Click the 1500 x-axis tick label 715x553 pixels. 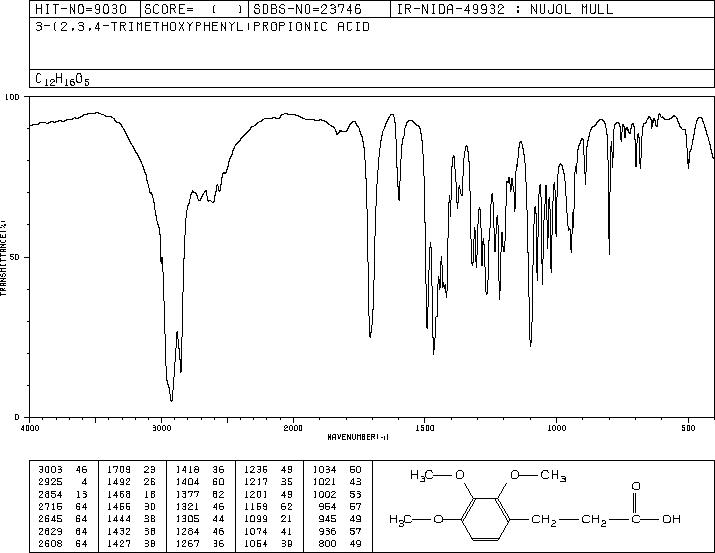click(425, 428)
